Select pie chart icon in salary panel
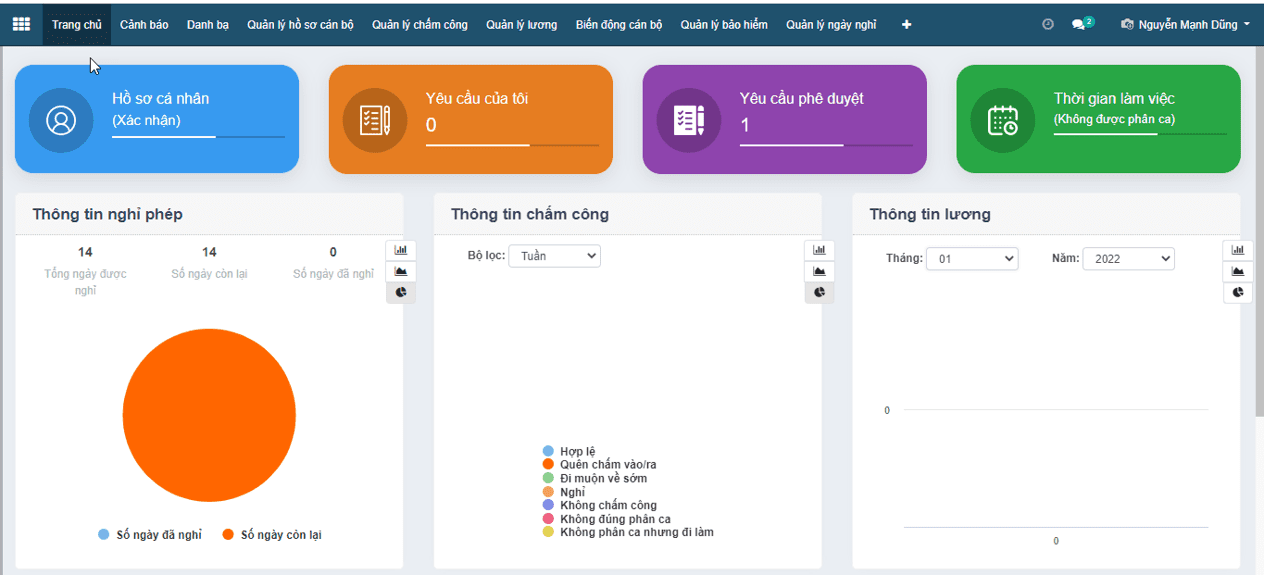1264x575 pixels. click(x=1237, y=292)
